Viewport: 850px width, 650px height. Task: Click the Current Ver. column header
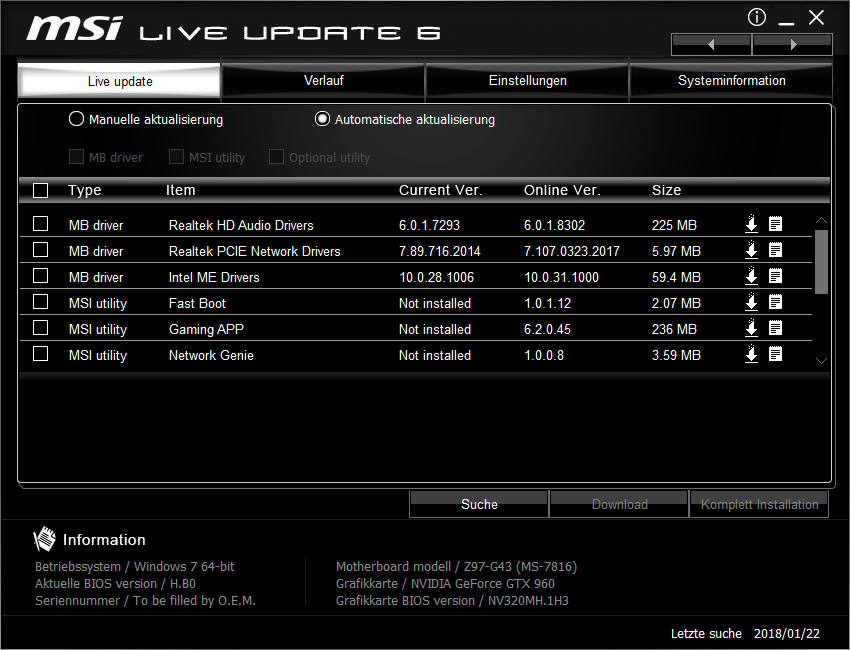coord(440,190)
